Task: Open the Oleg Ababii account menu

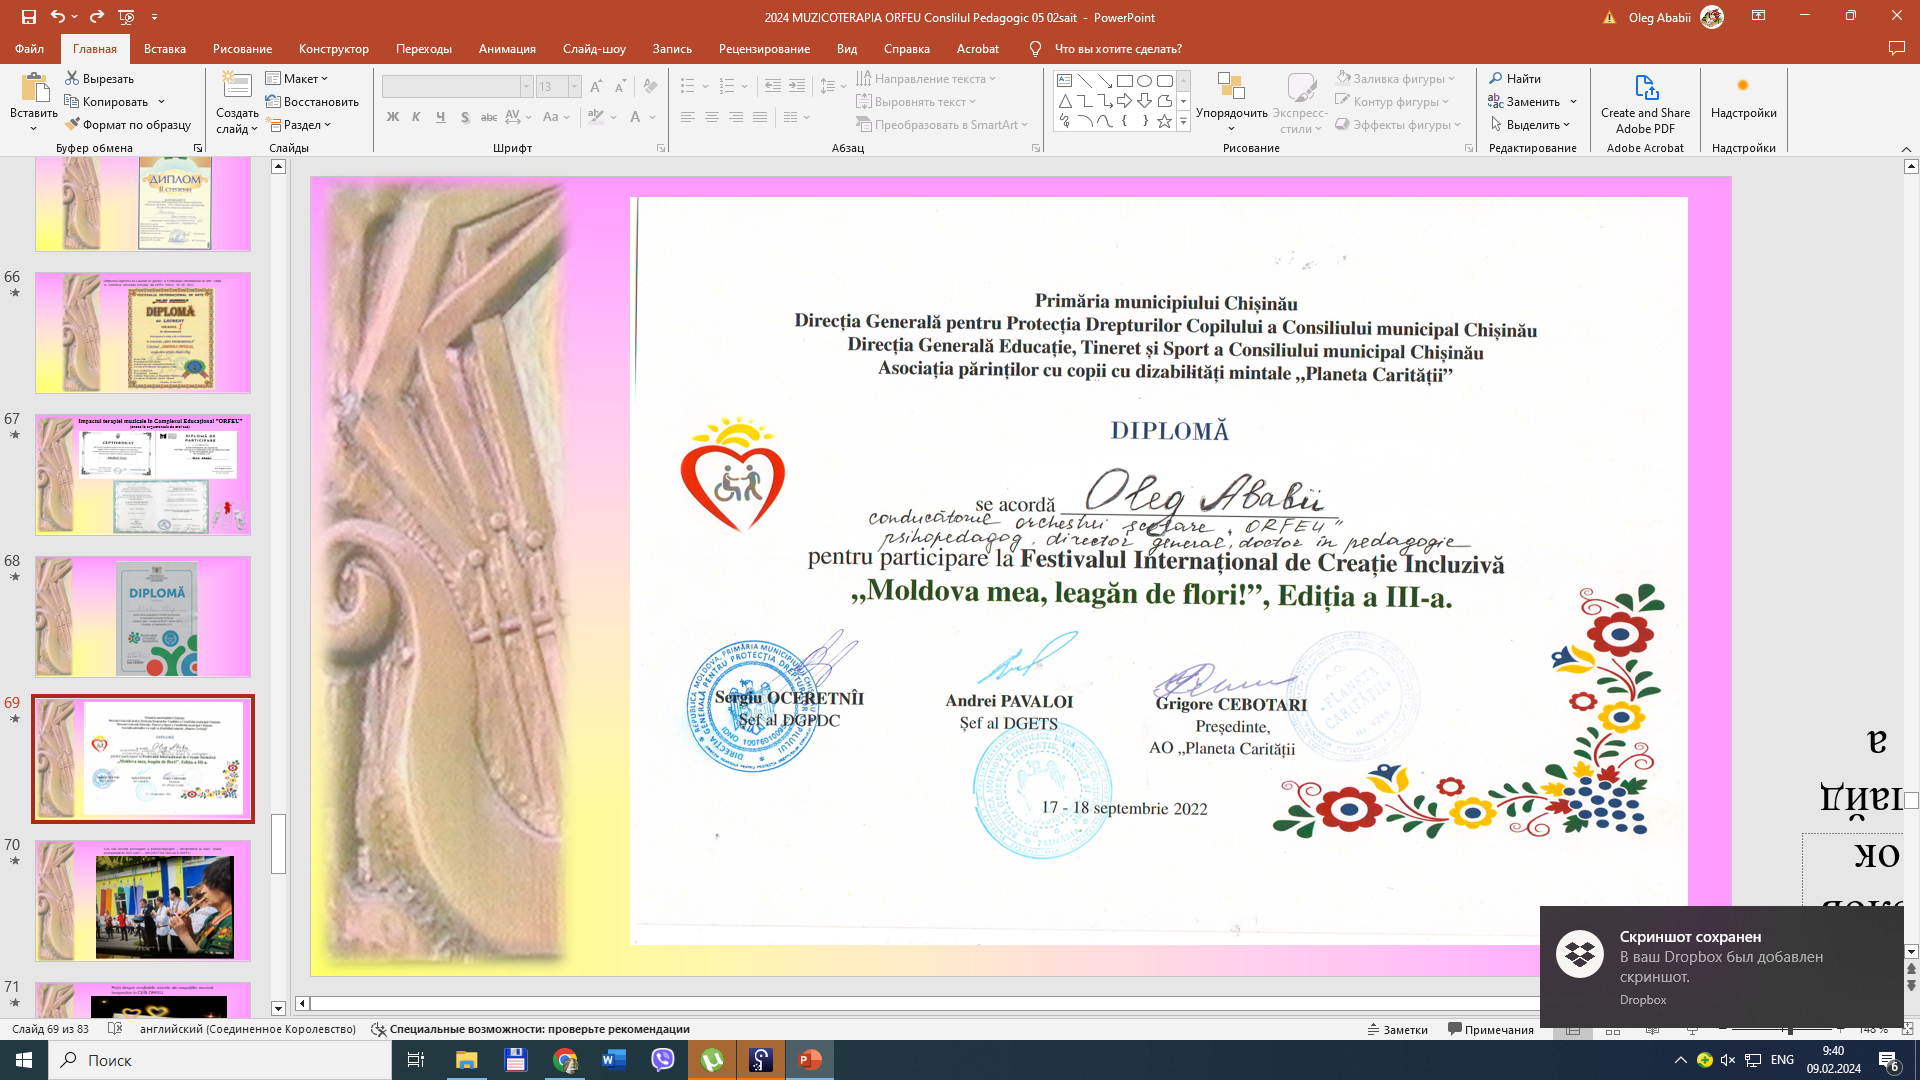Action: pos(1675,17)
